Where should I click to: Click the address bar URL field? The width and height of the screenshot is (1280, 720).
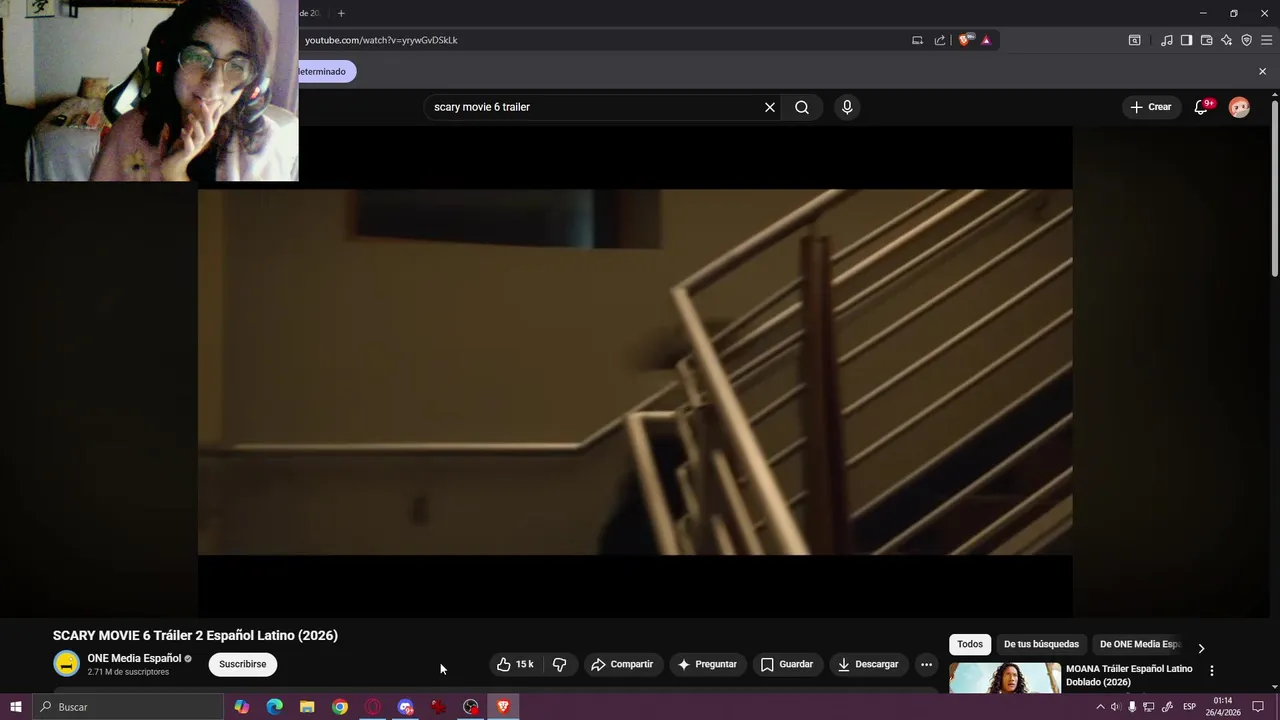pos(600,40)
